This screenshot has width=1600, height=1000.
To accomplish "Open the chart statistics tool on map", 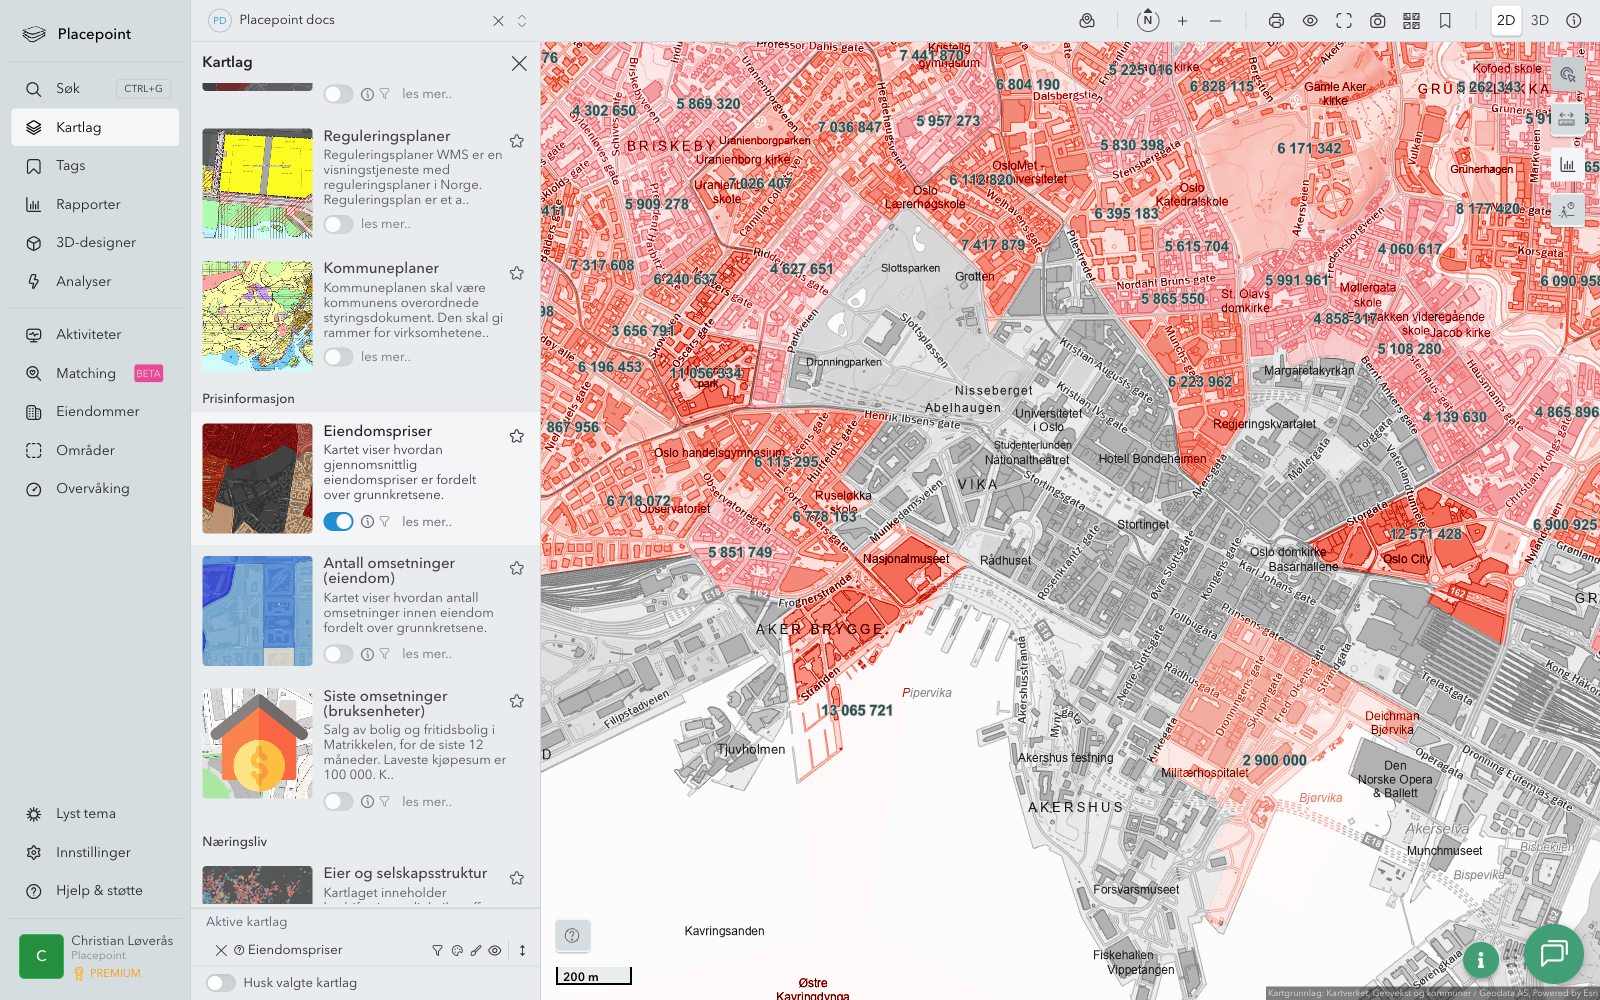I will coord(1567,164).
